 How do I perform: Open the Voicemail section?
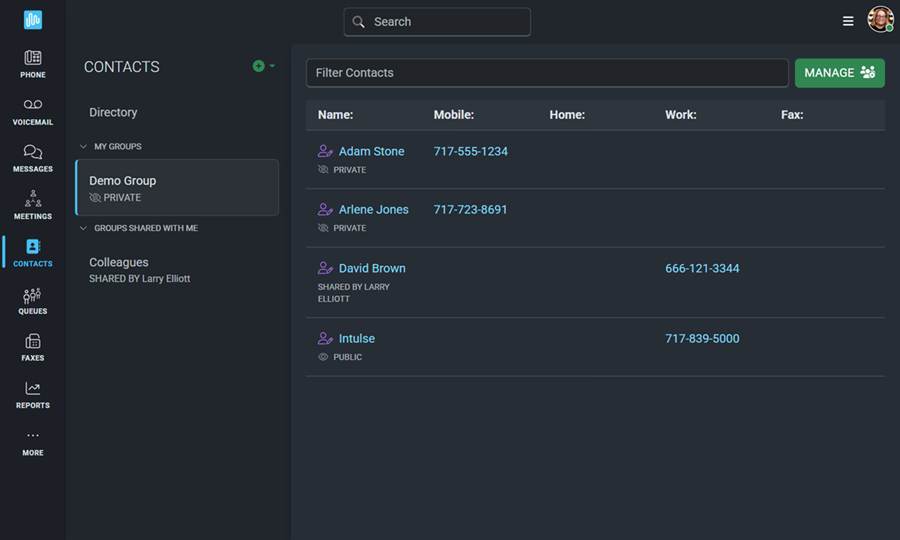tap(33, 112)
